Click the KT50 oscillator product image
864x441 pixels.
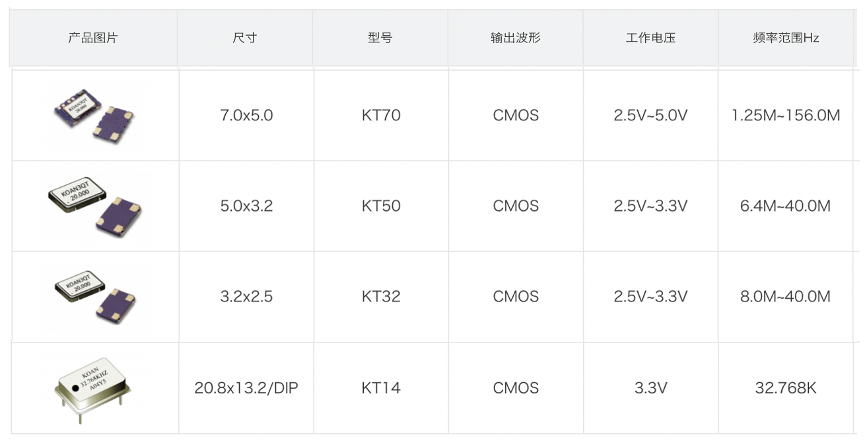pos(95,207)
